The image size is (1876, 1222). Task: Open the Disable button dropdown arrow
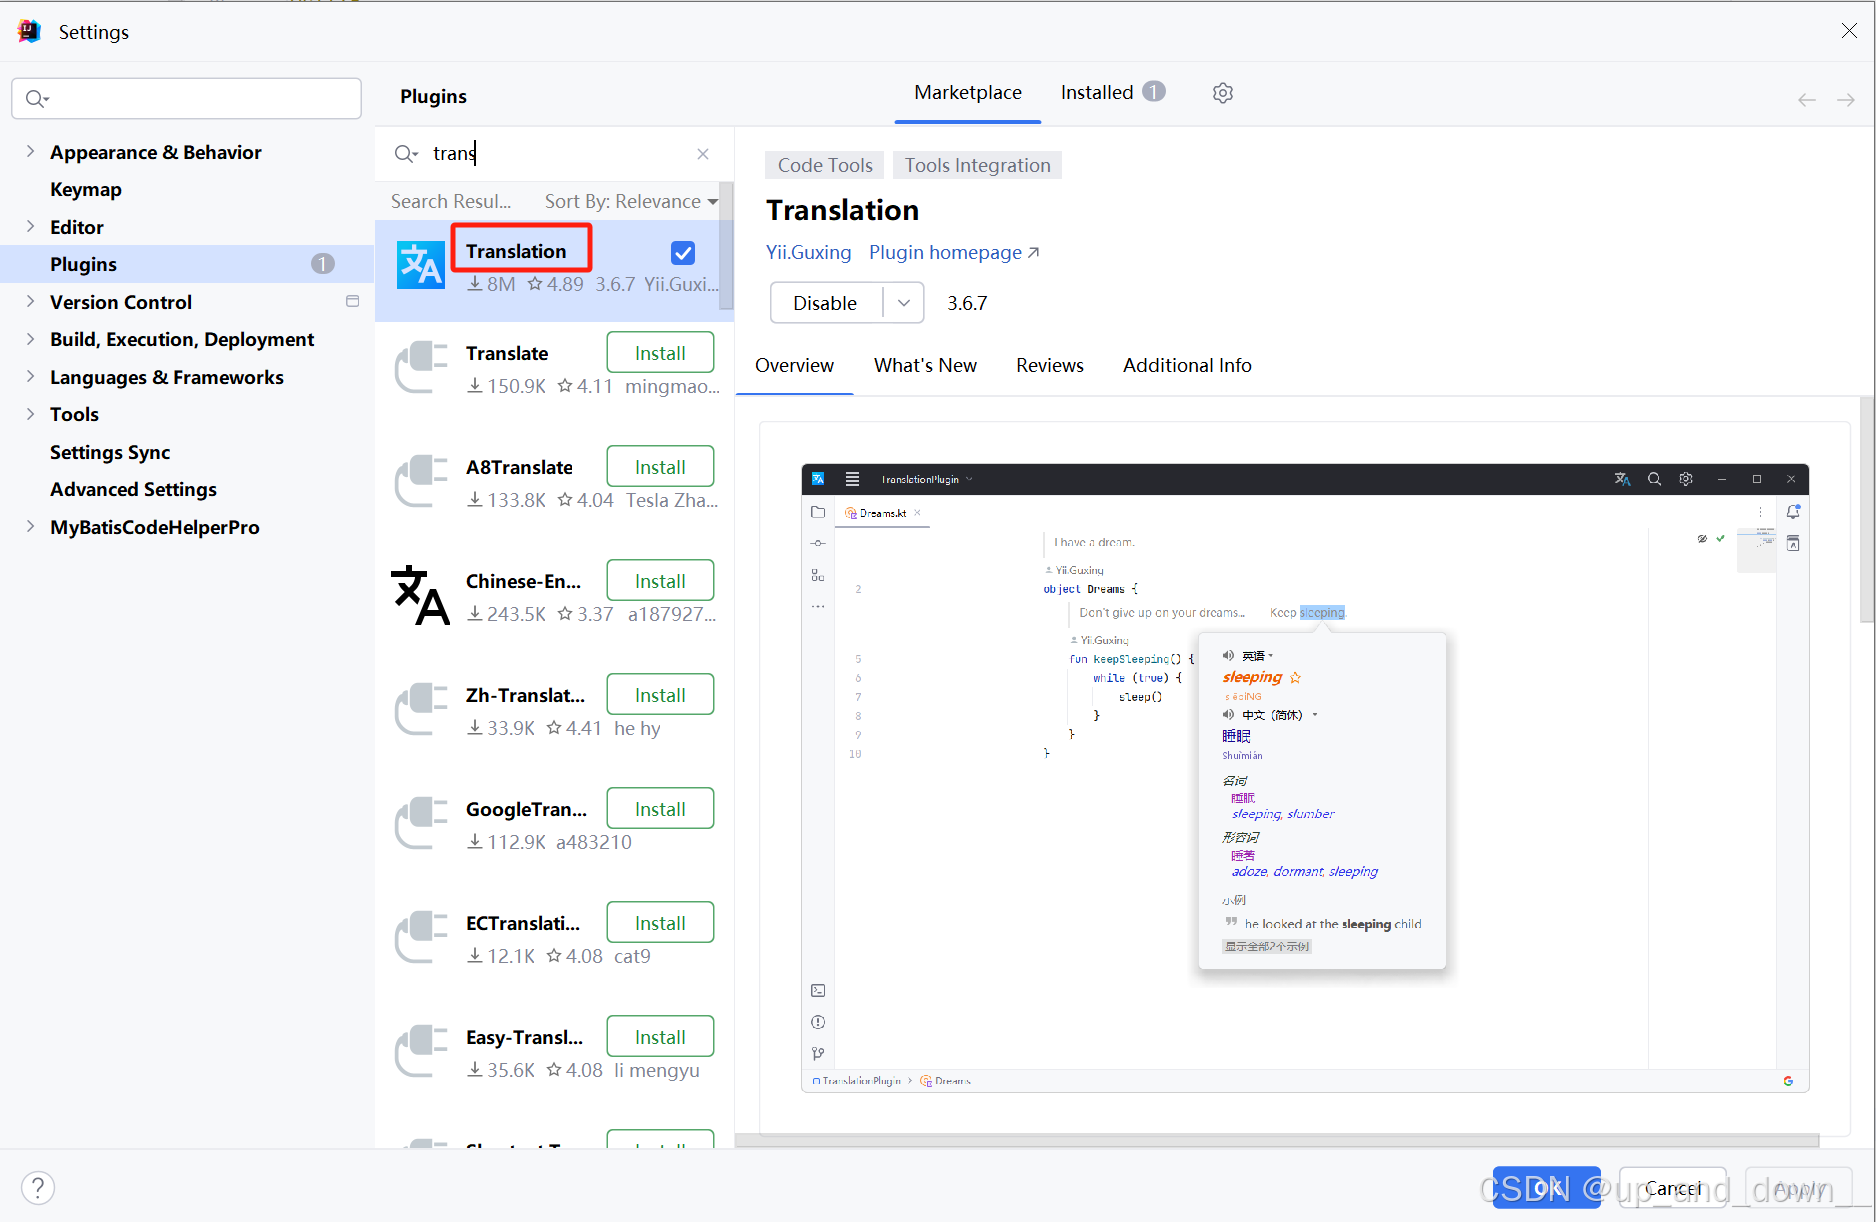click(x=903, y=303)
